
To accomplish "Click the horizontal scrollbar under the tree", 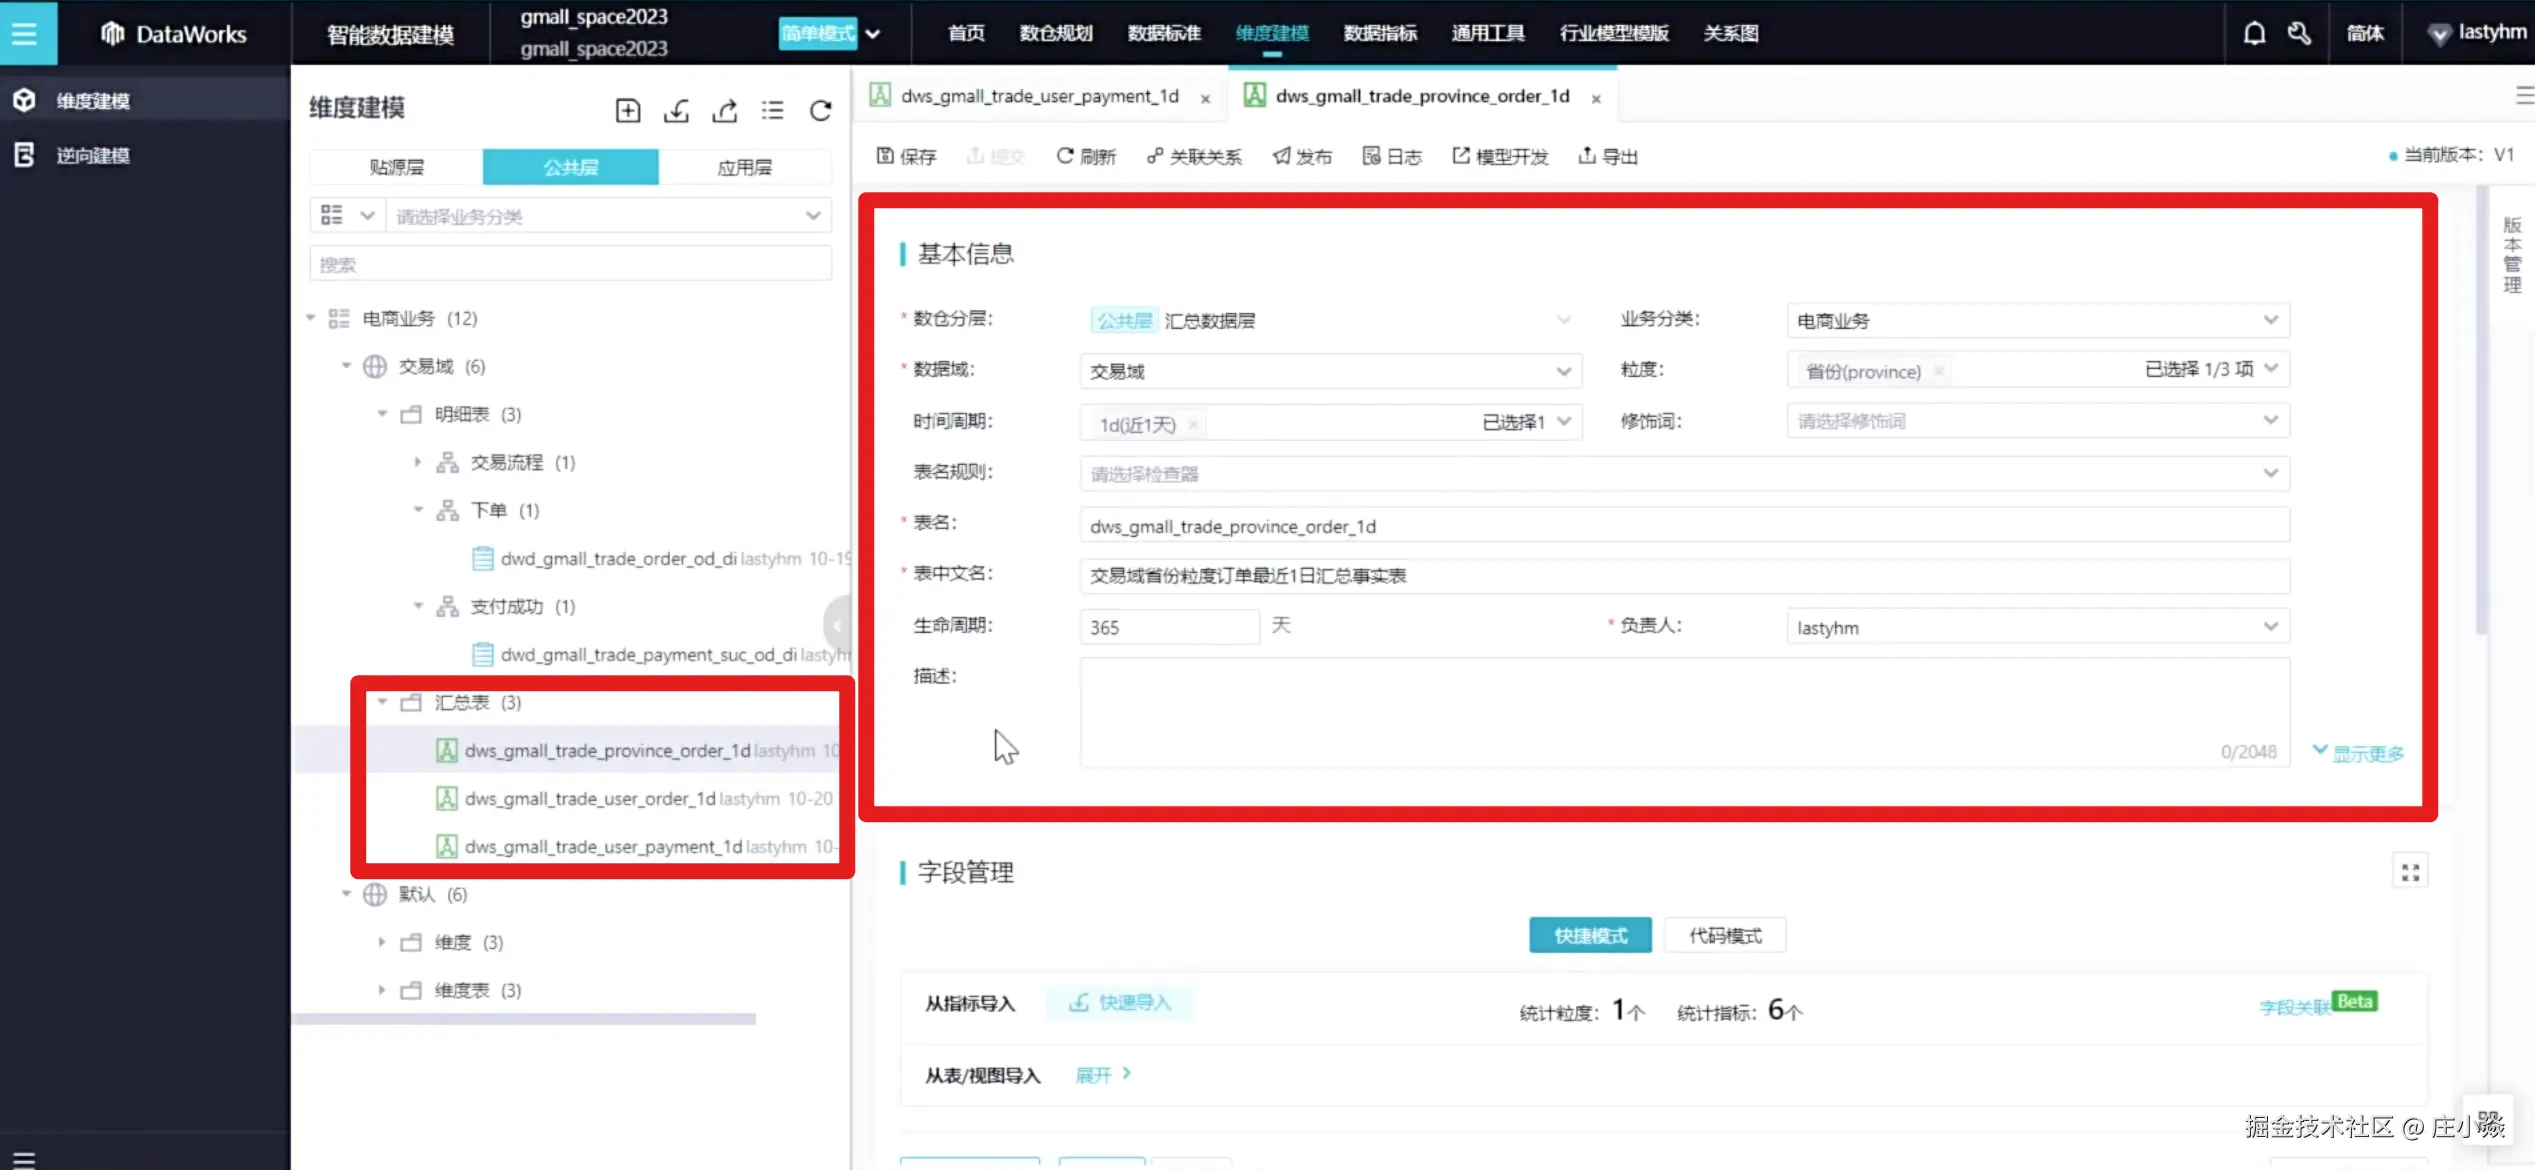I will [524, 1019].
